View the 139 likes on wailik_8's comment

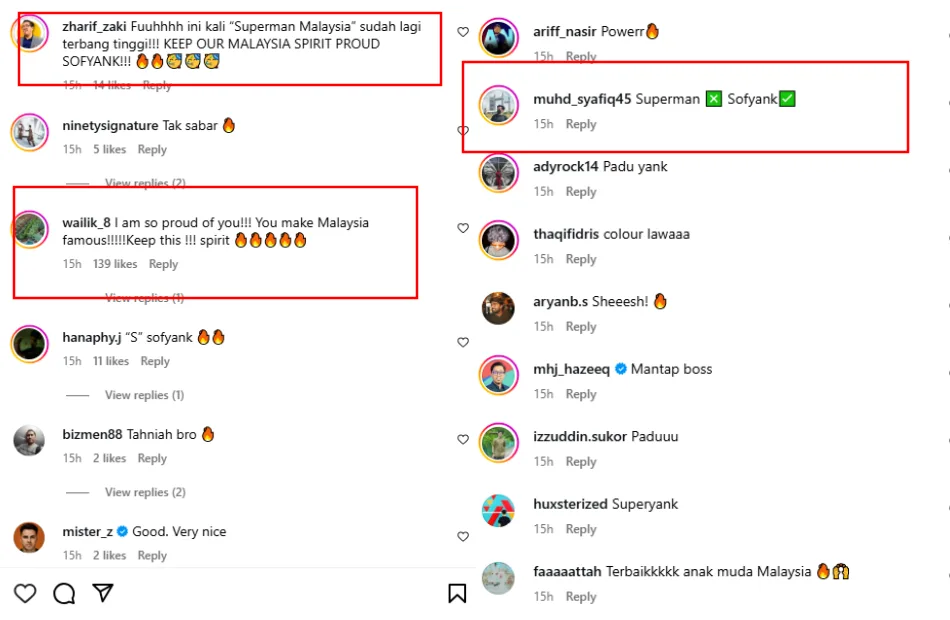[x=115, y=264]
